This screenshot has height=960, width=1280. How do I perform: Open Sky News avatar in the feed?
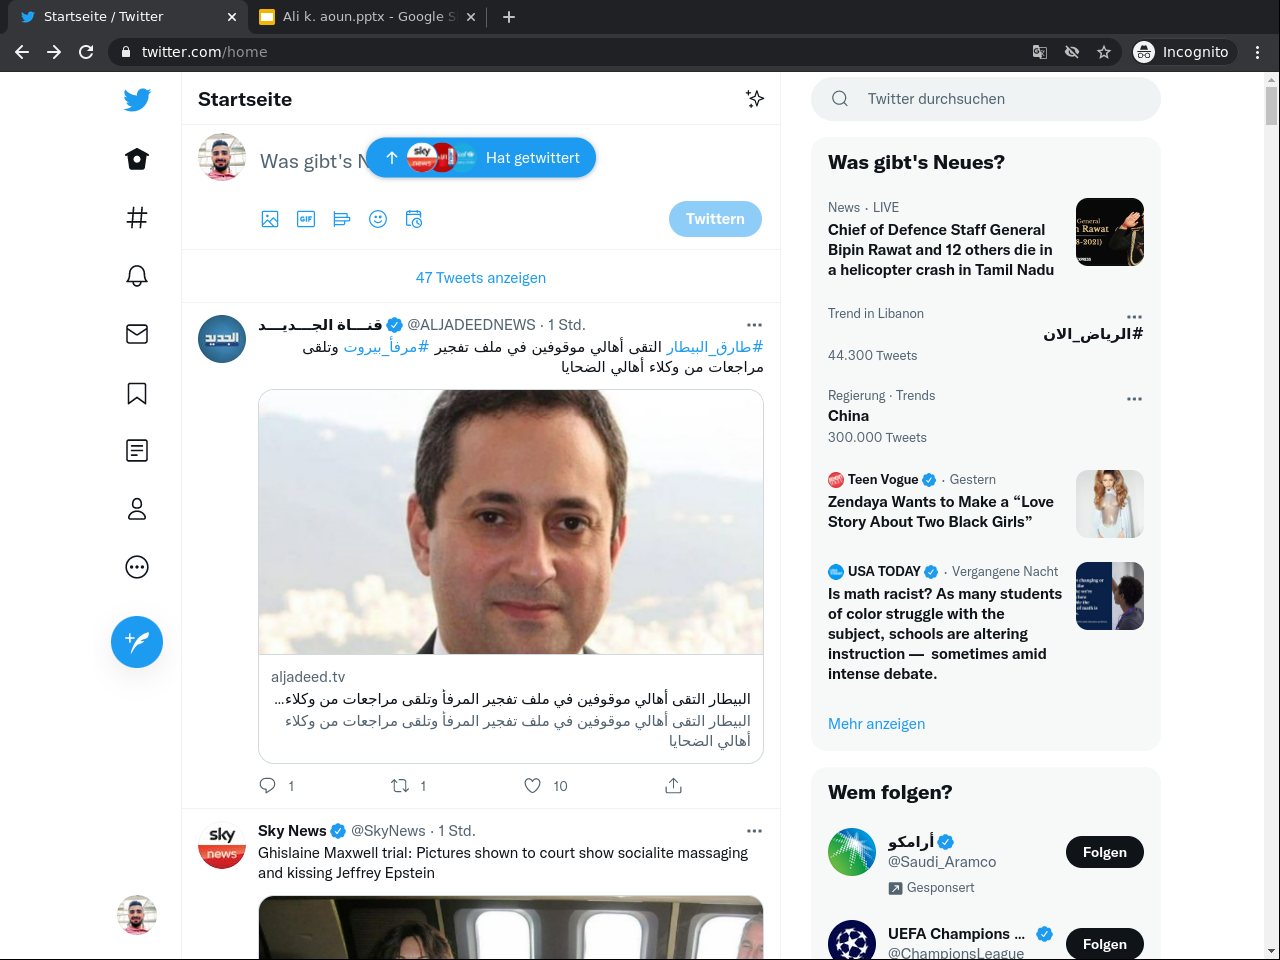[x=222, y=845]
